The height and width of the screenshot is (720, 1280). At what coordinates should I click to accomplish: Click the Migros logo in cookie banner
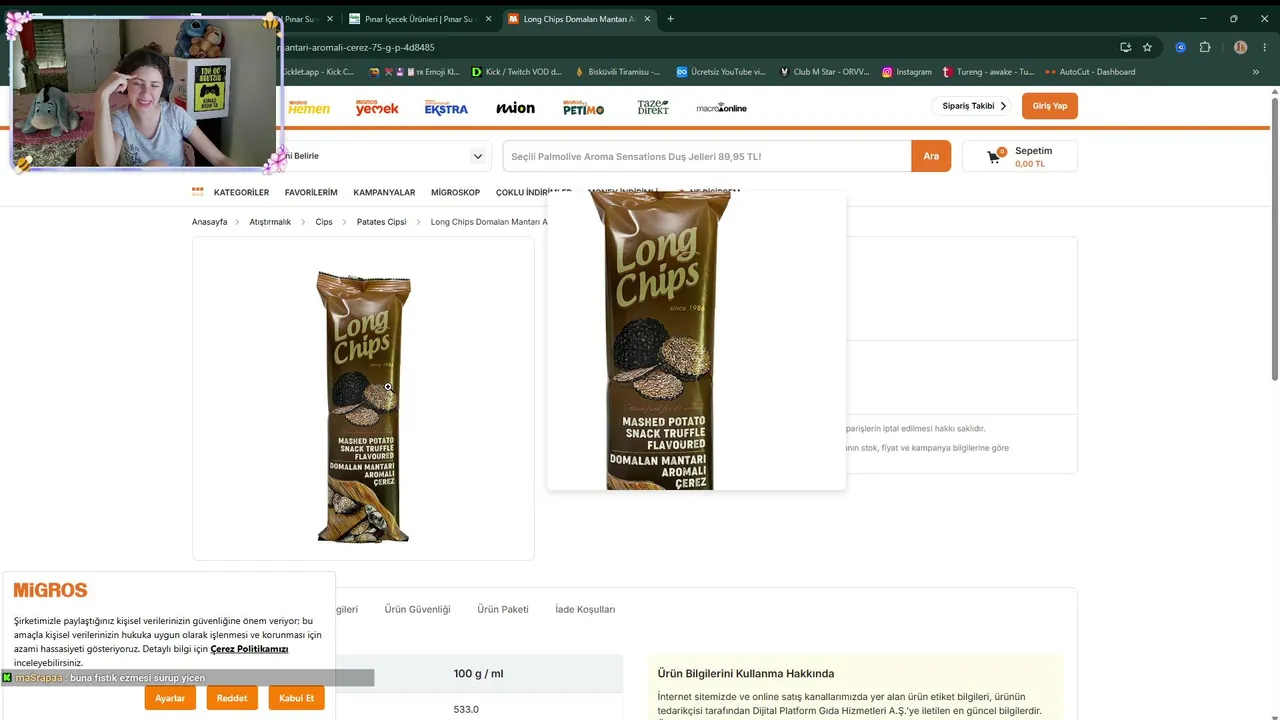[x=50, y=590]
